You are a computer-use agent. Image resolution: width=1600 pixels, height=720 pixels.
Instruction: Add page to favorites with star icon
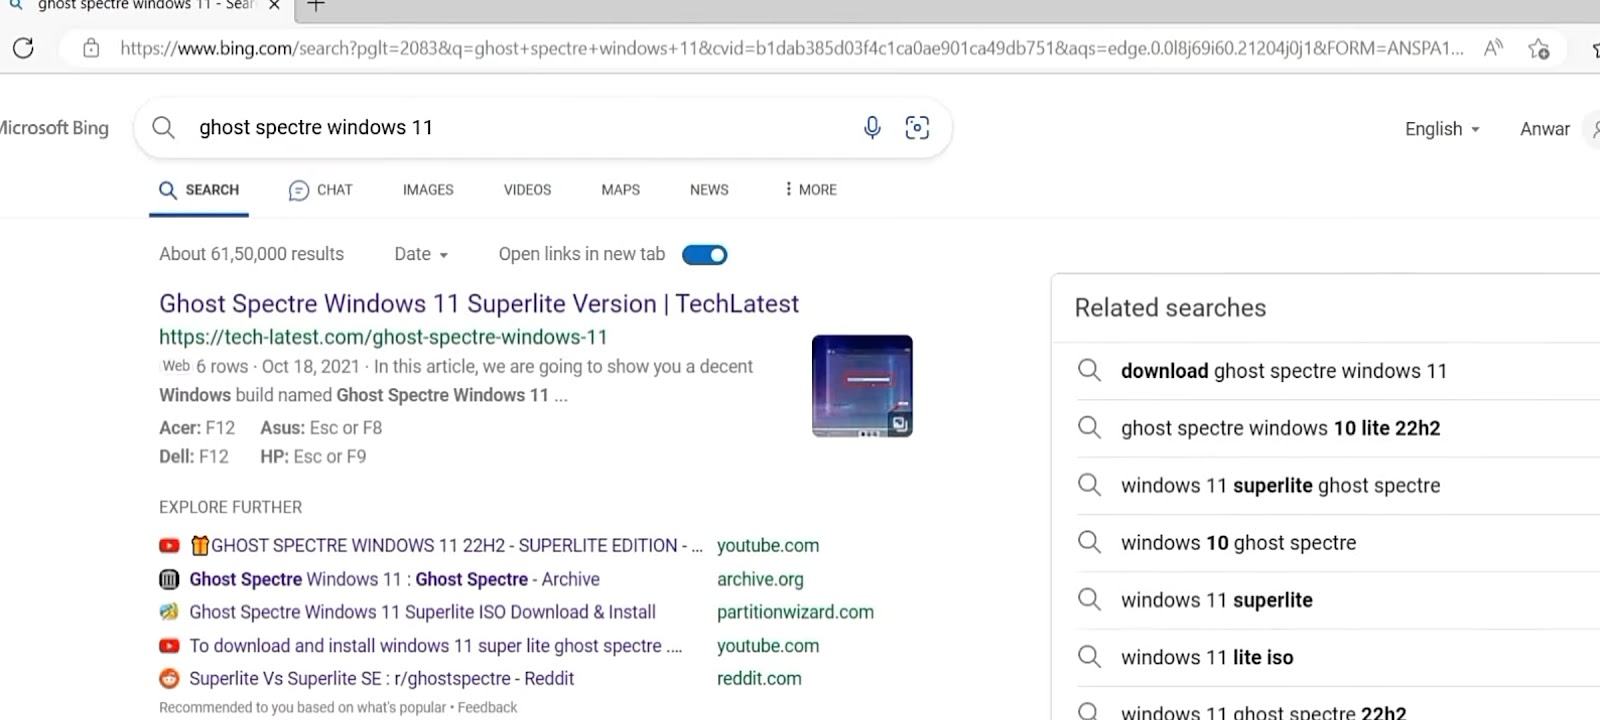pos(1539,48)
